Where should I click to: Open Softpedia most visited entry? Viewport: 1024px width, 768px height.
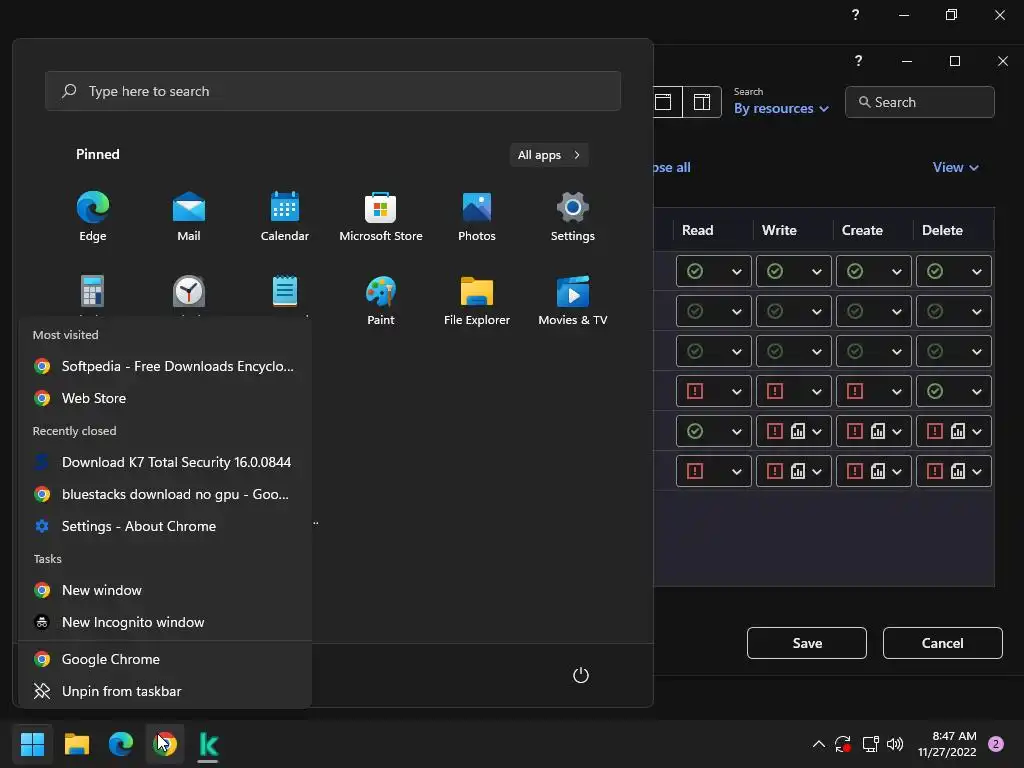click(165, 366)
